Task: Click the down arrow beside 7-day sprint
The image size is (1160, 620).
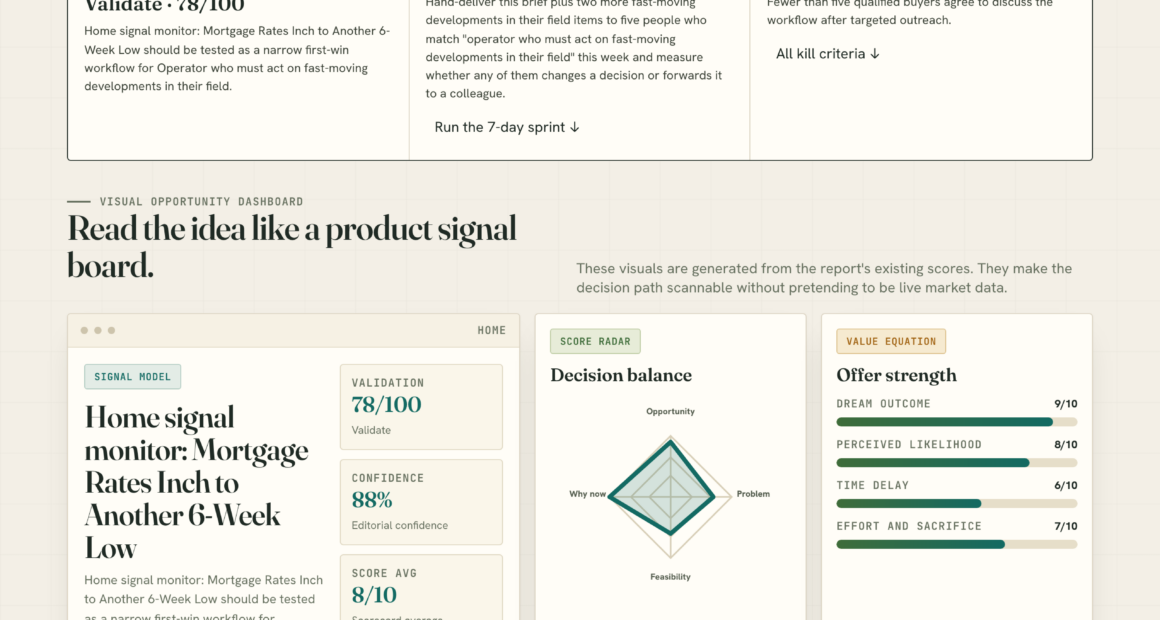Action: [575, 127]
